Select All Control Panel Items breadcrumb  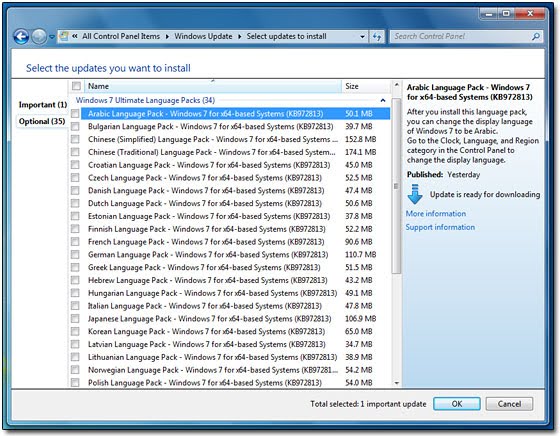click(121, 36)
